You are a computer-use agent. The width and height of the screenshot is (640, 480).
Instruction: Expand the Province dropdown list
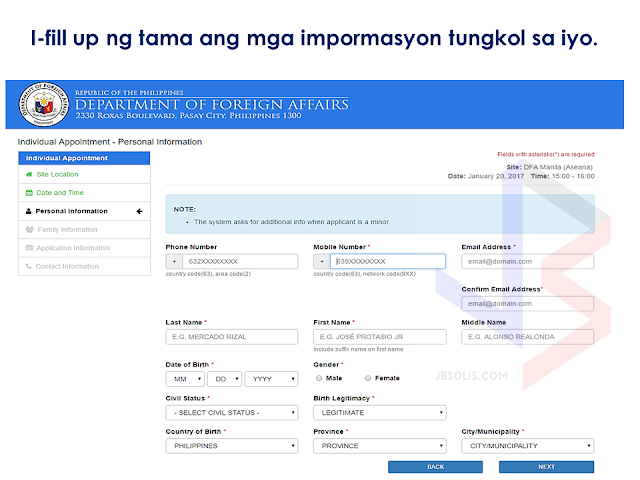tap(380, 446)
